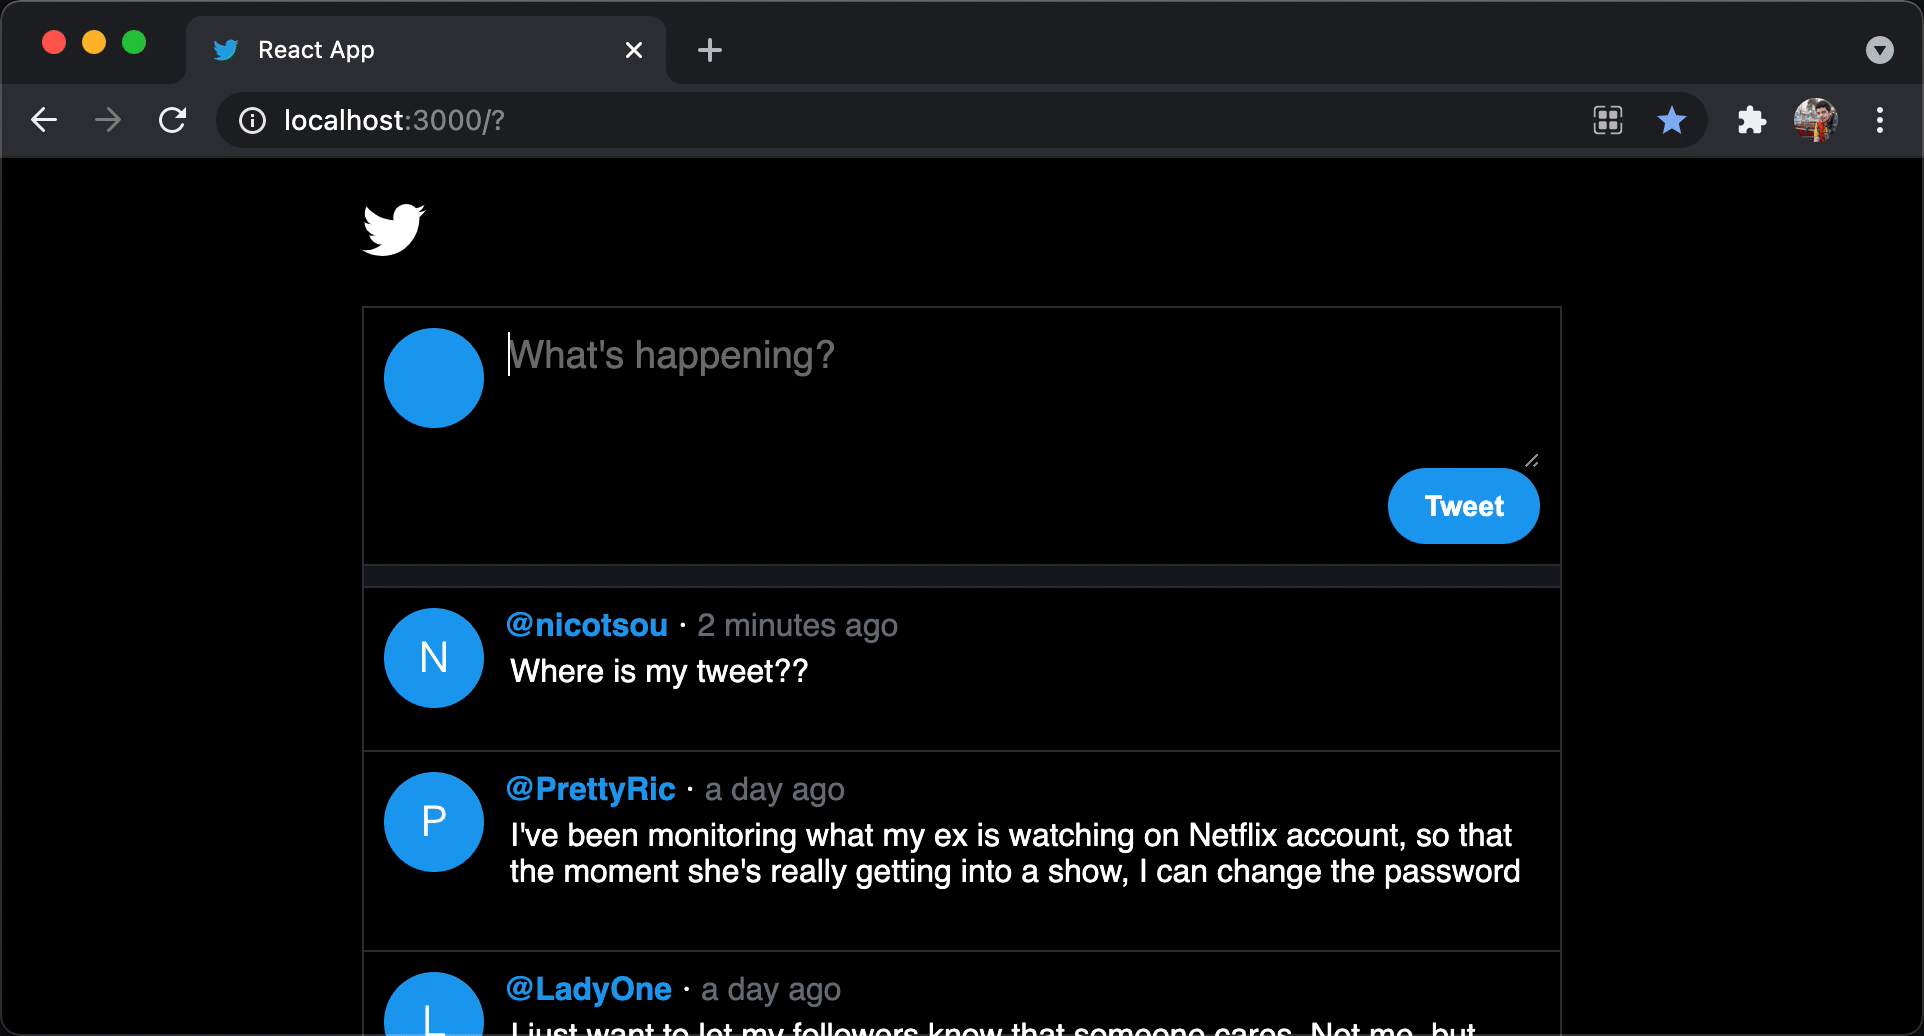
Task: Reload the current page
Action: click(x=172, y=120)
